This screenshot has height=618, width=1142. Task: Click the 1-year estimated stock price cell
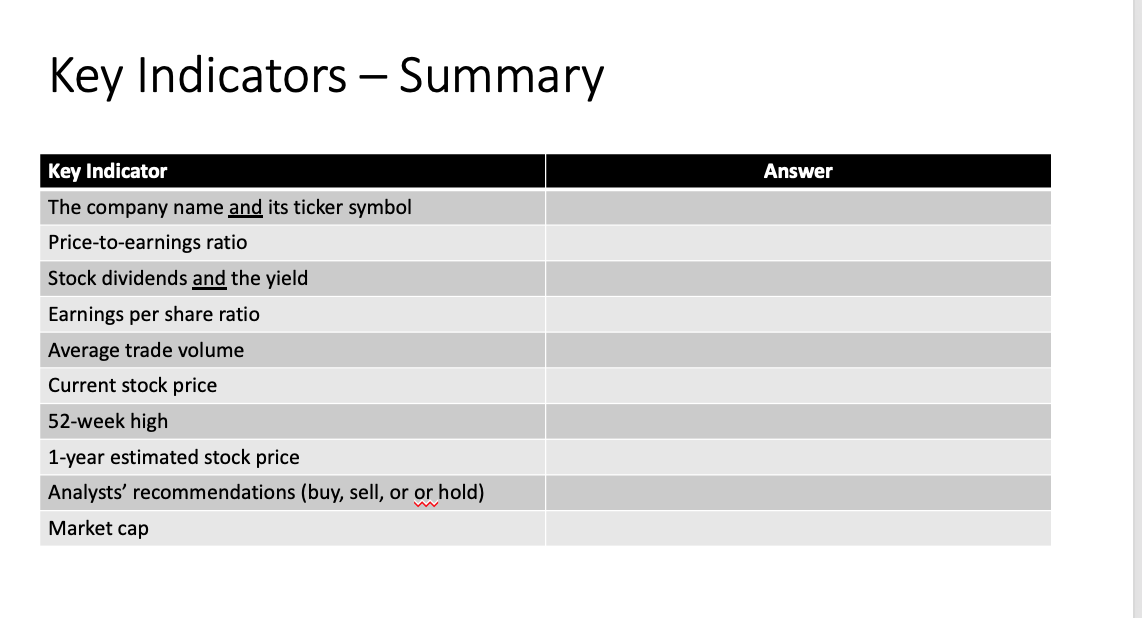pyautogui.click(x=293, y=457)
